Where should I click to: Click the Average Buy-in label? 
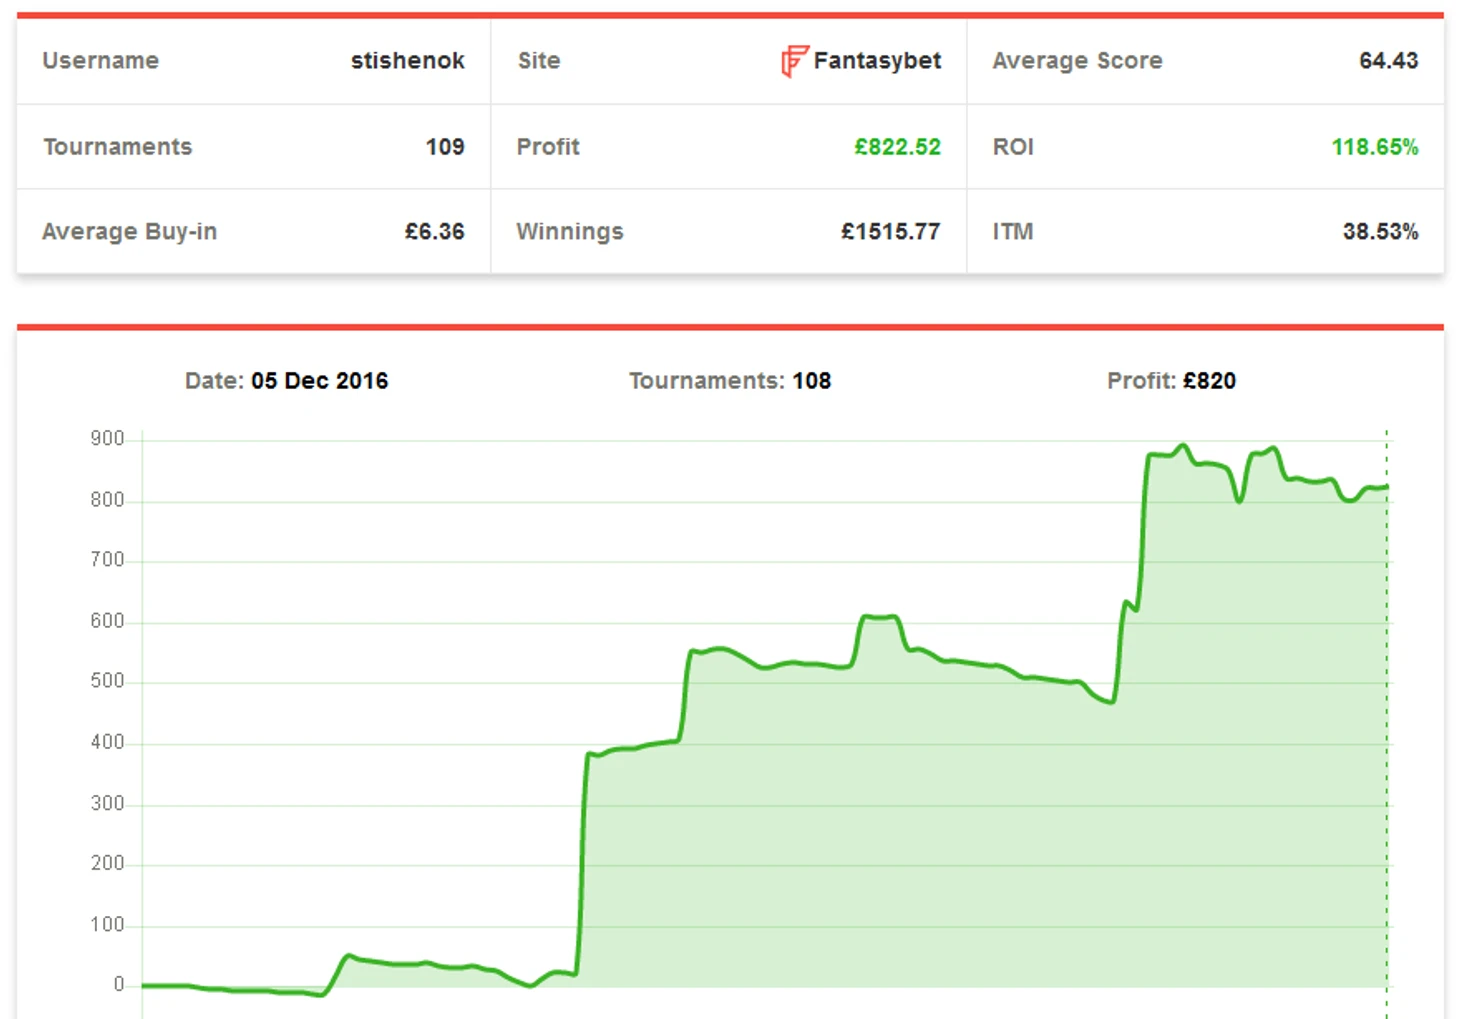[129, 232]
